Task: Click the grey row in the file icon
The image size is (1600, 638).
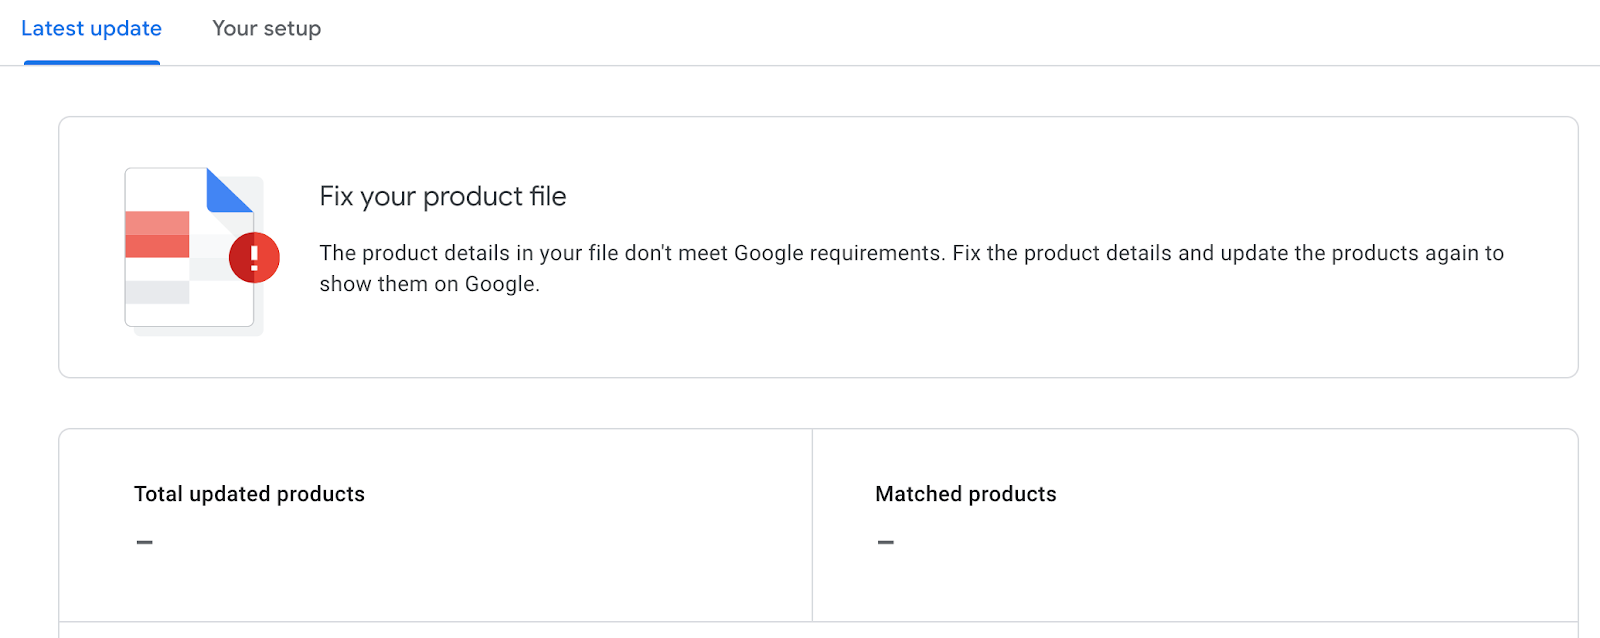Action: coord(157,292)
